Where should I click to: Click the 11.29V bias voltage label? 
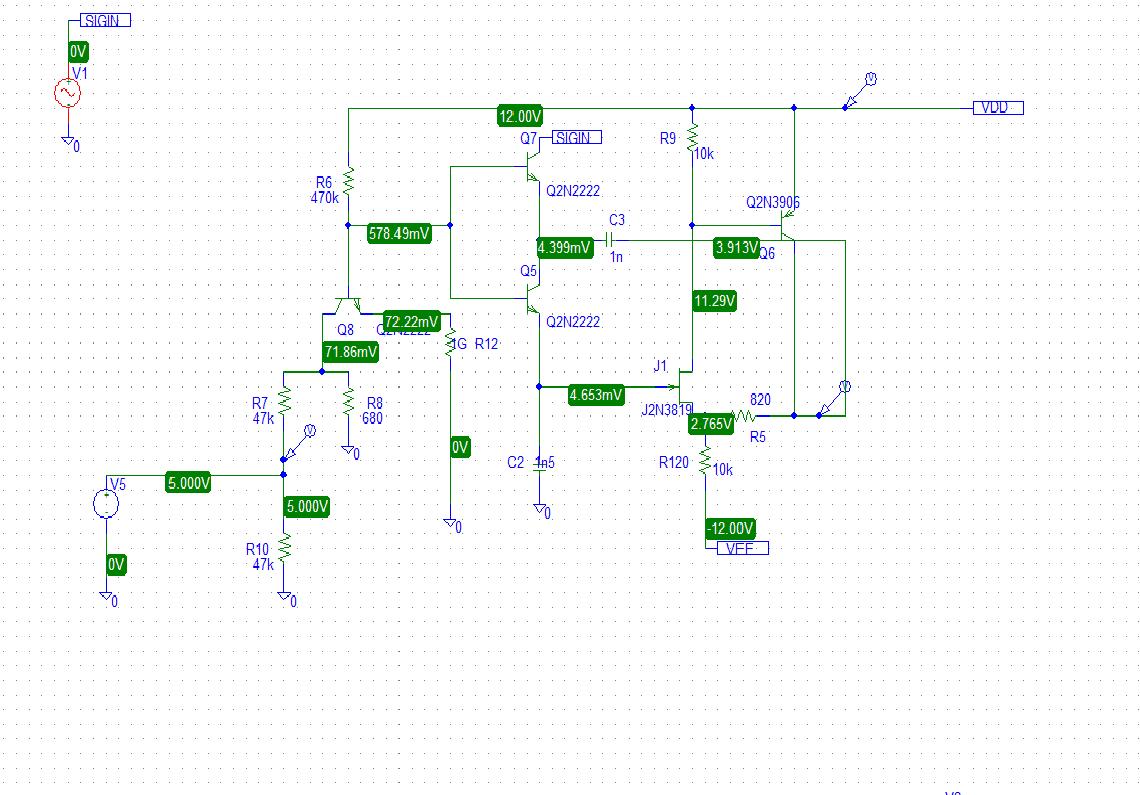715,300
